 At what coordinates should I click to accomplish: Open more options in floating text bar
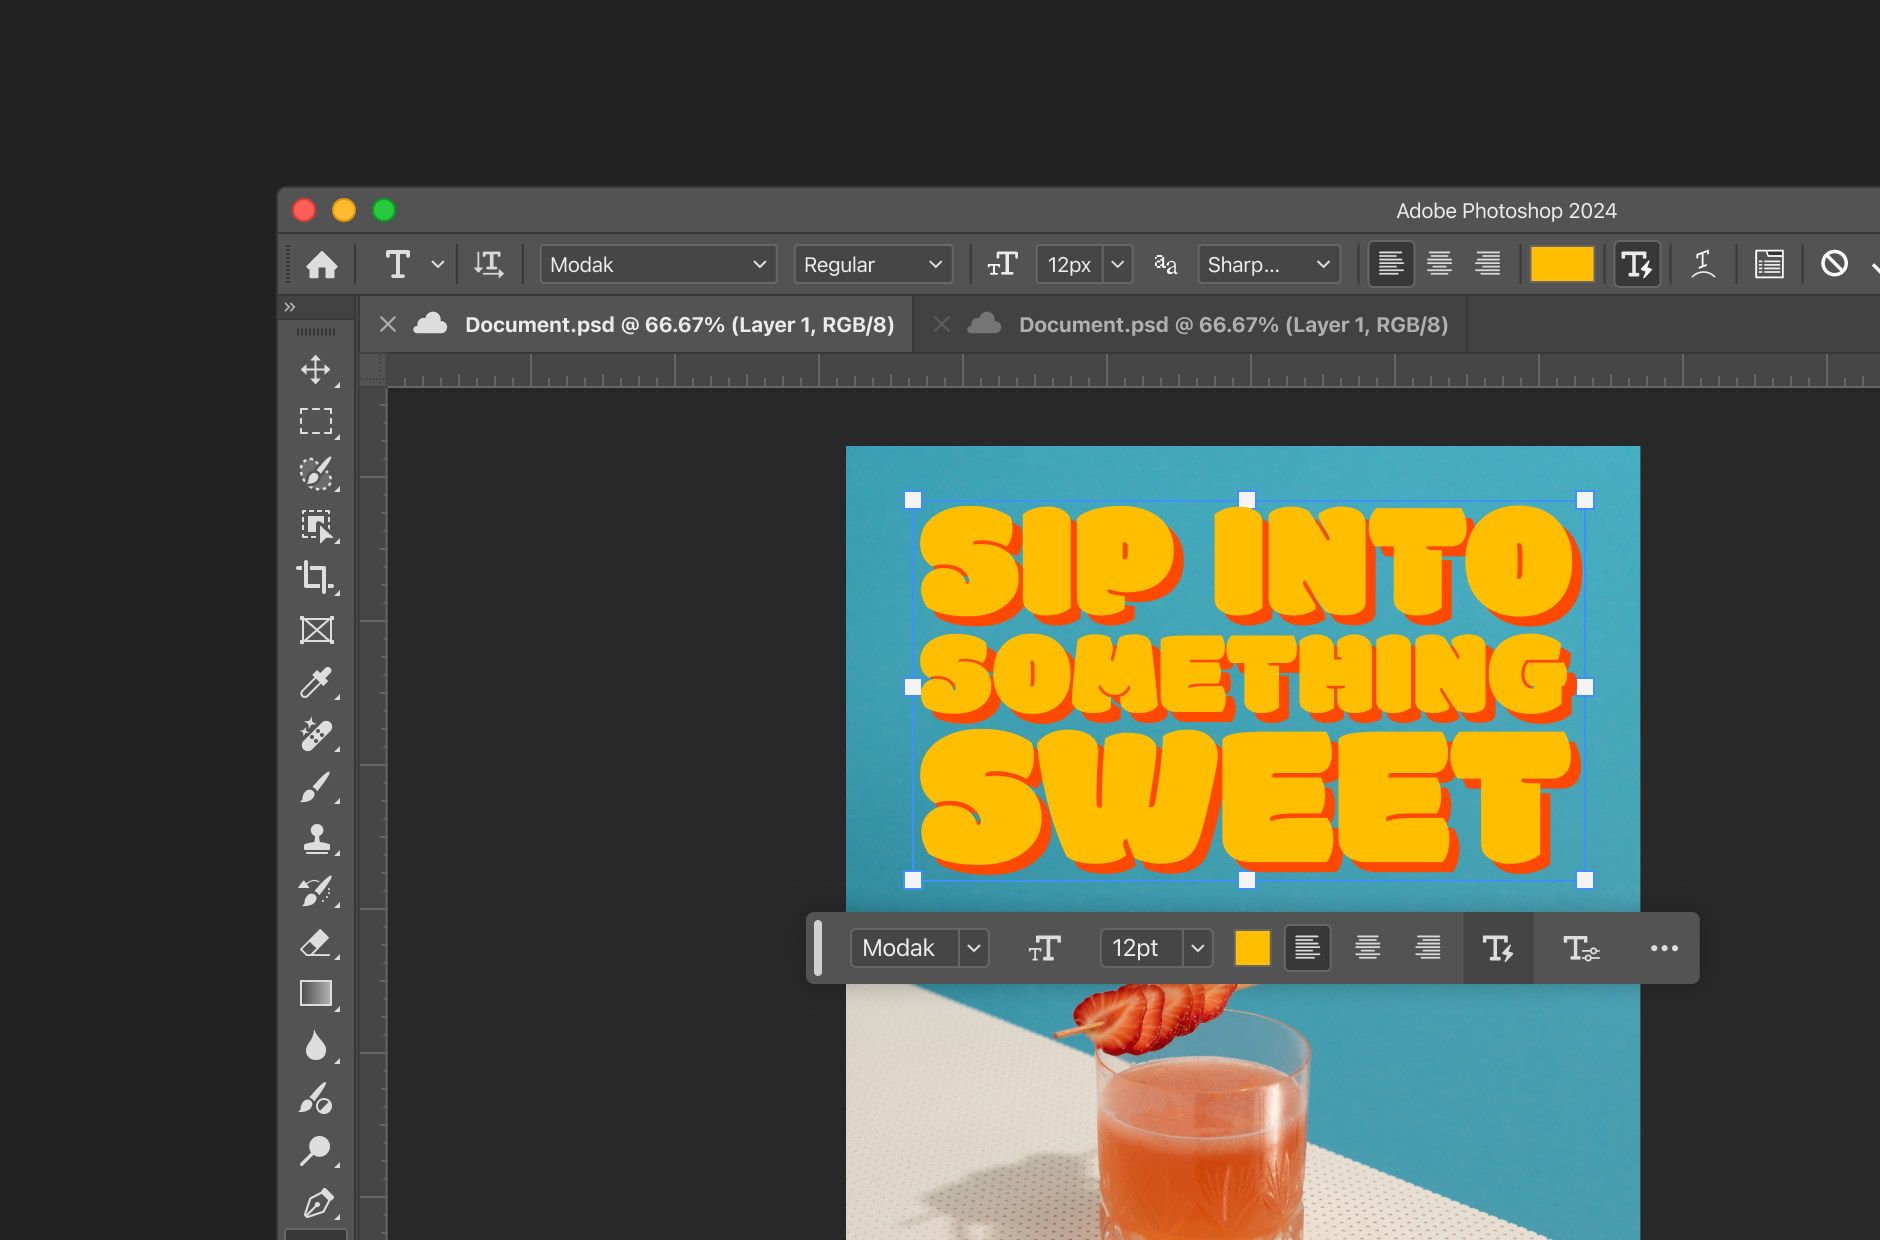(x=1664, y=948)
